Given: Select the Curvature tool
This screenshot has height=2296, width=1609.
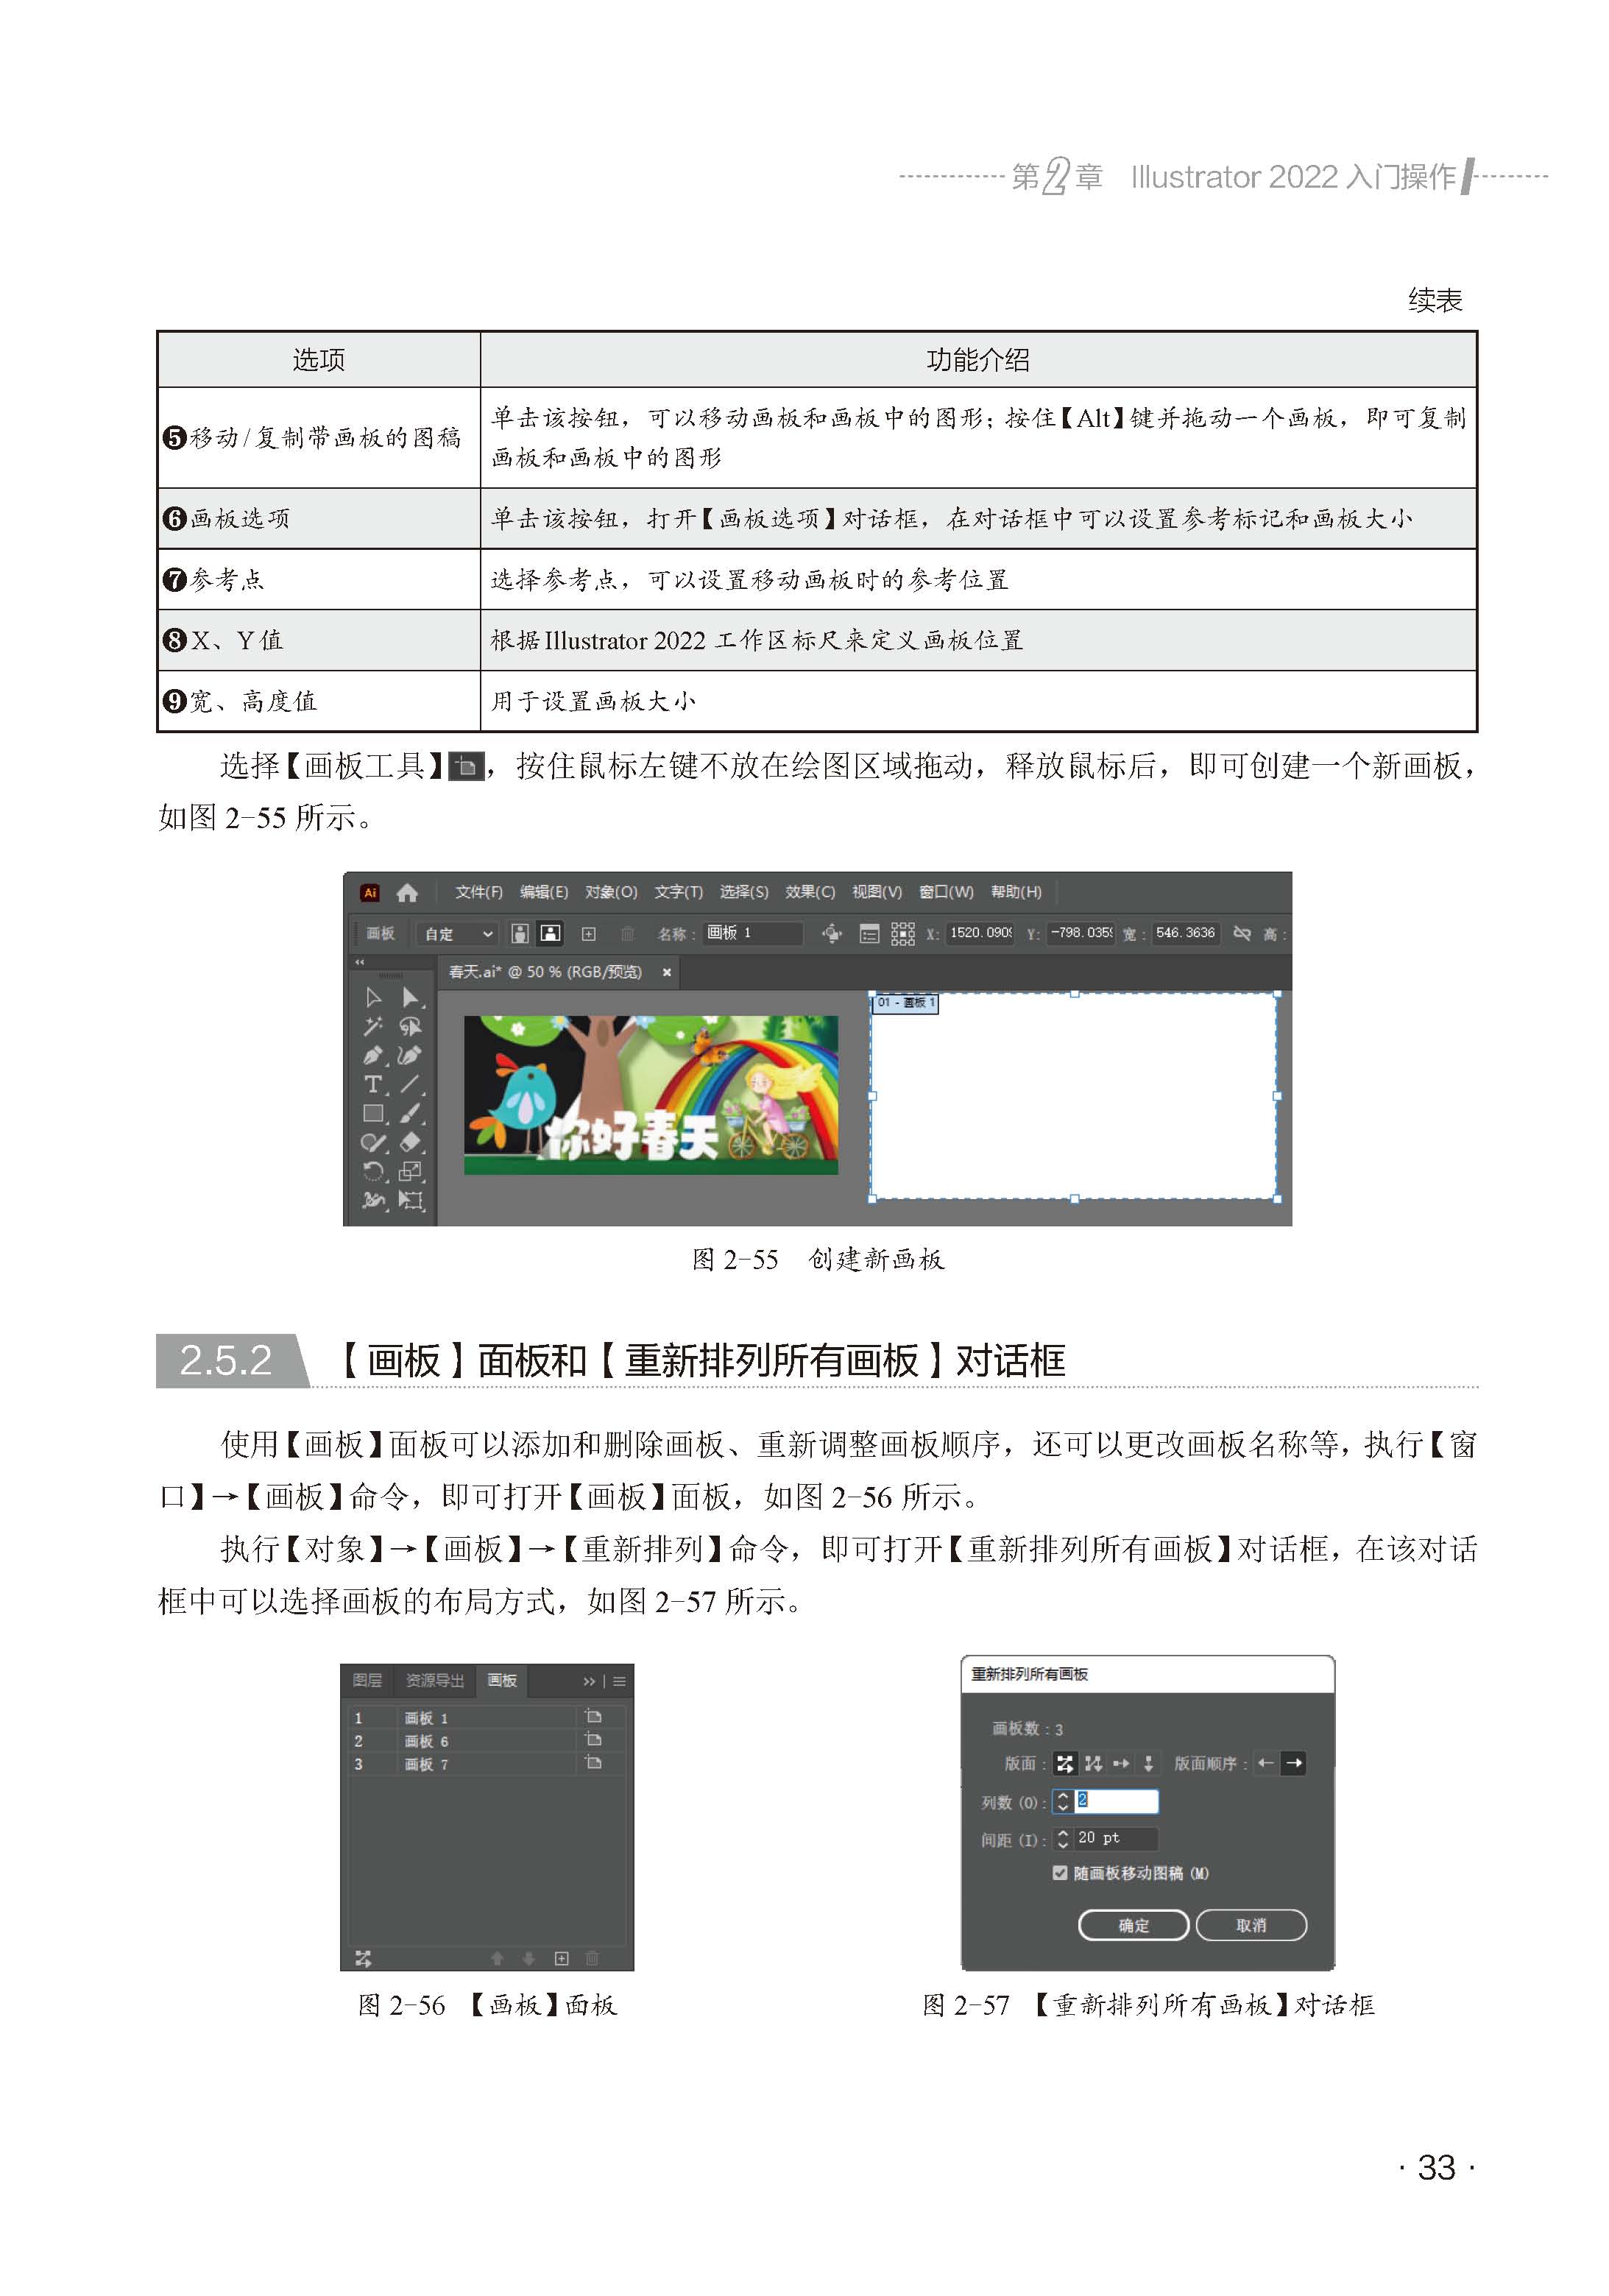Looking at the screenshot, I should (410, 1055).
